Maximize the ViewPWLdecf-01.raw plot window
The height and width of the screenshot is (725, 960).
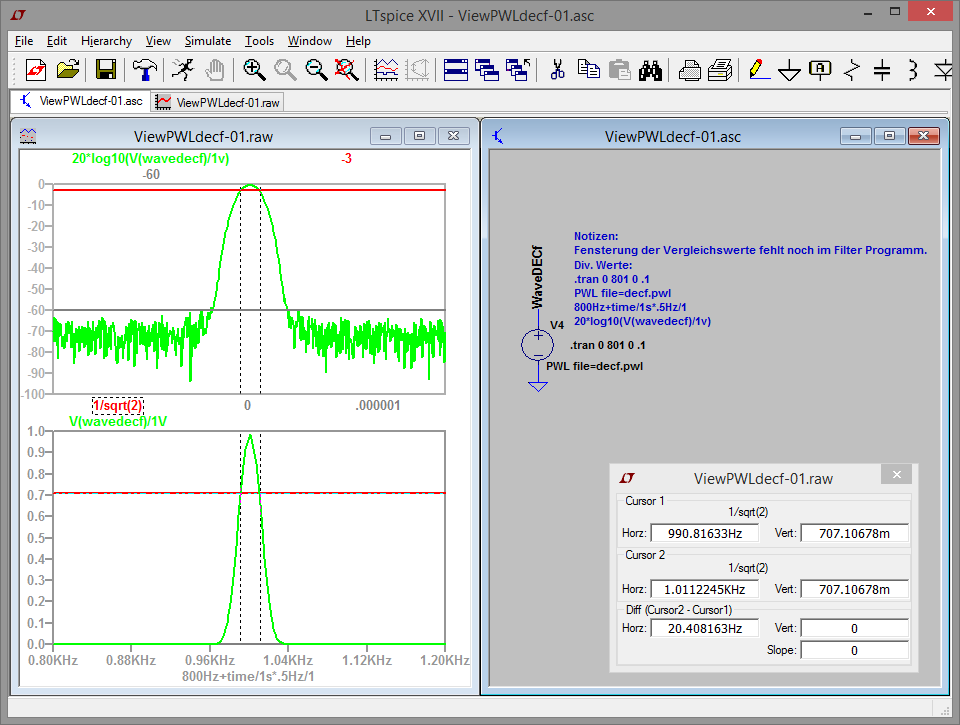(x=419, y=136)
